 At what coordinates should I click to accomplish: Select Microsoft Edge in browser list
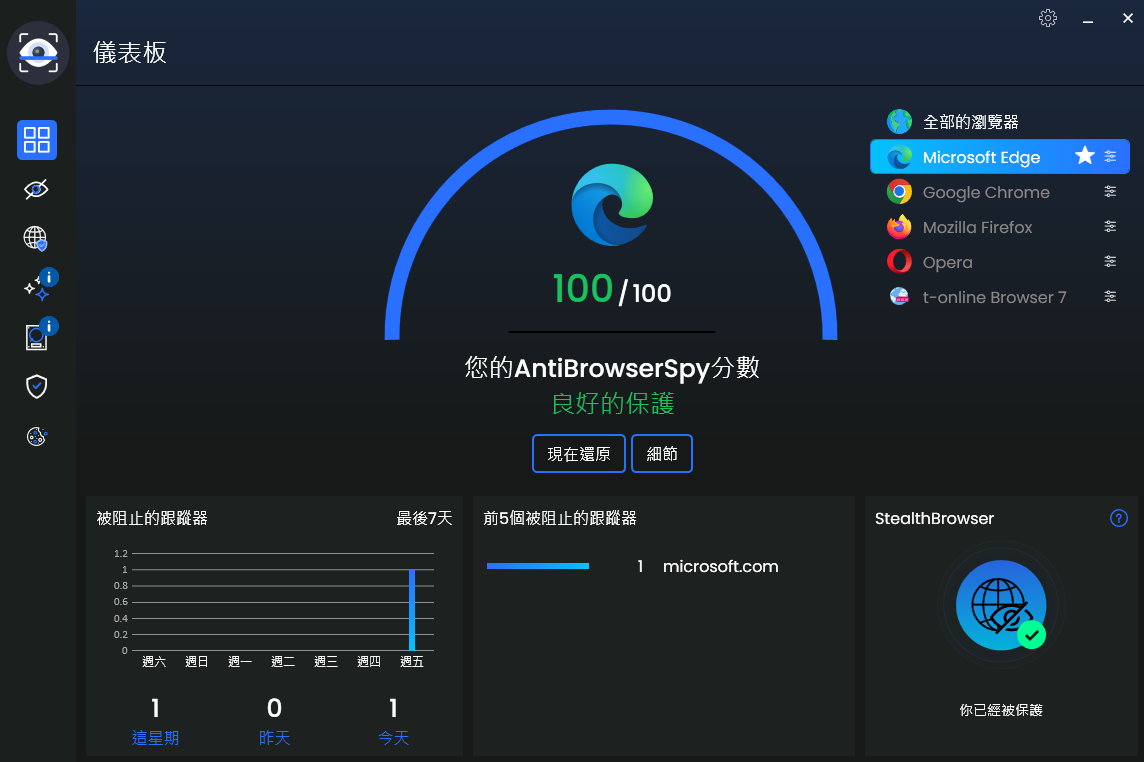1000,156
